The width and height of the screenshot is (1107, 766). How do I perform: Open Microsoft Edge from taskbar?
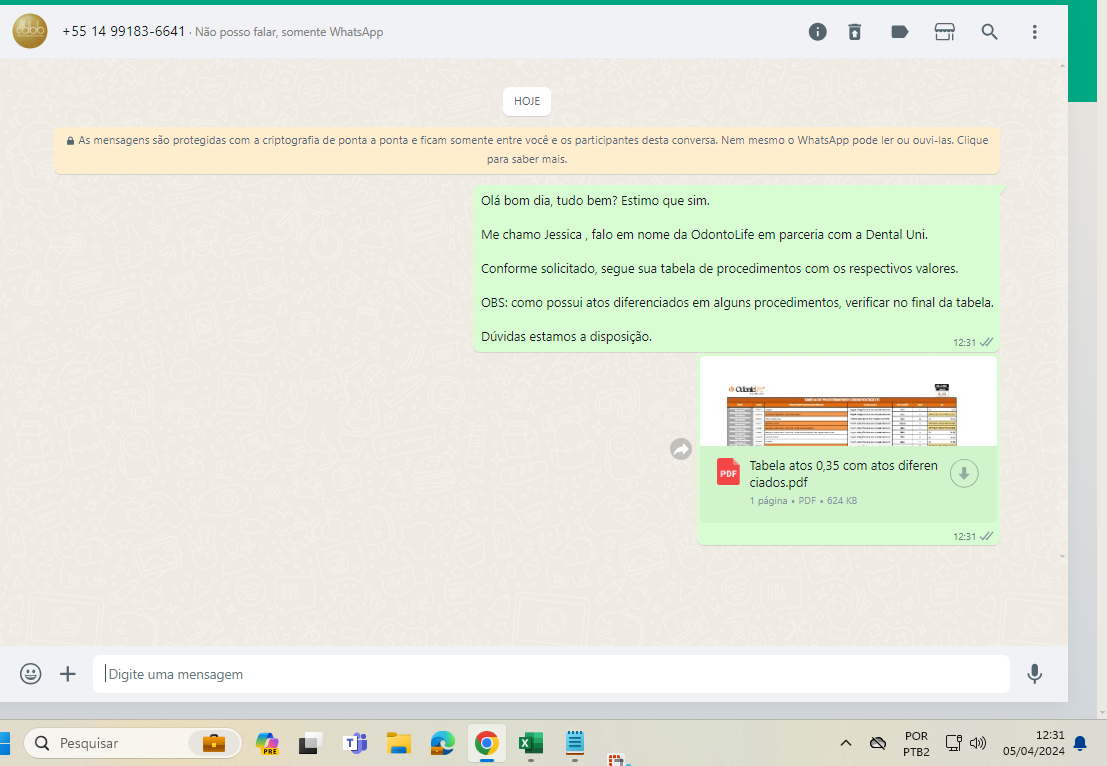point(443,743)
